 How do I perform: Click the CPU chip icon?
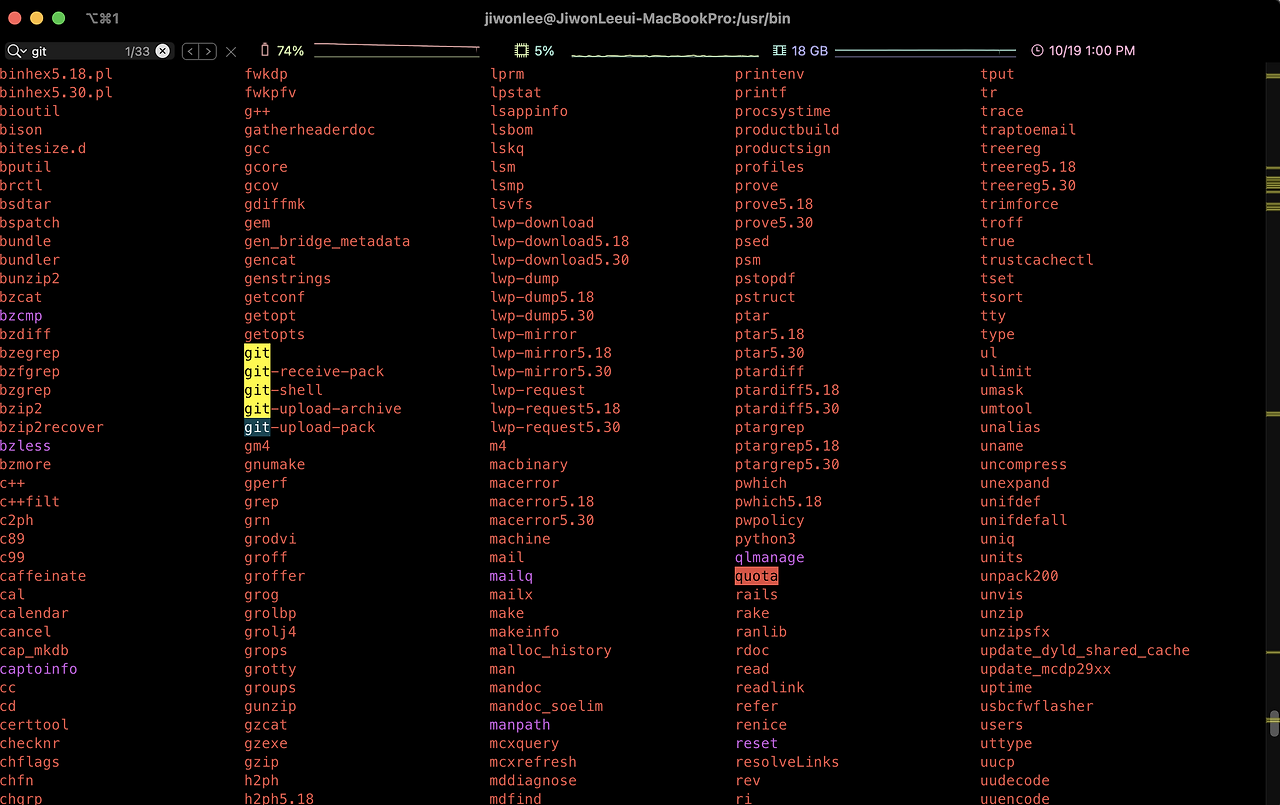(x=520, y=50)
